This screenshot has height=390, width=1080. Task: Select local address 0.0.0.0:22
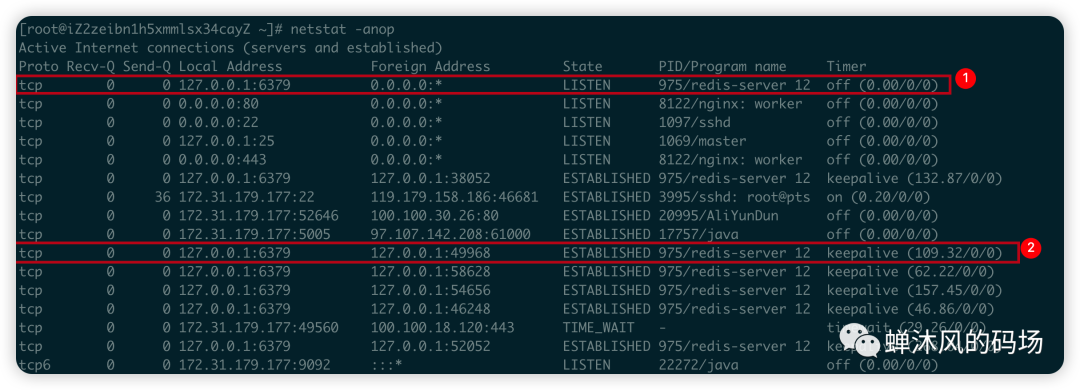point(218,123)
